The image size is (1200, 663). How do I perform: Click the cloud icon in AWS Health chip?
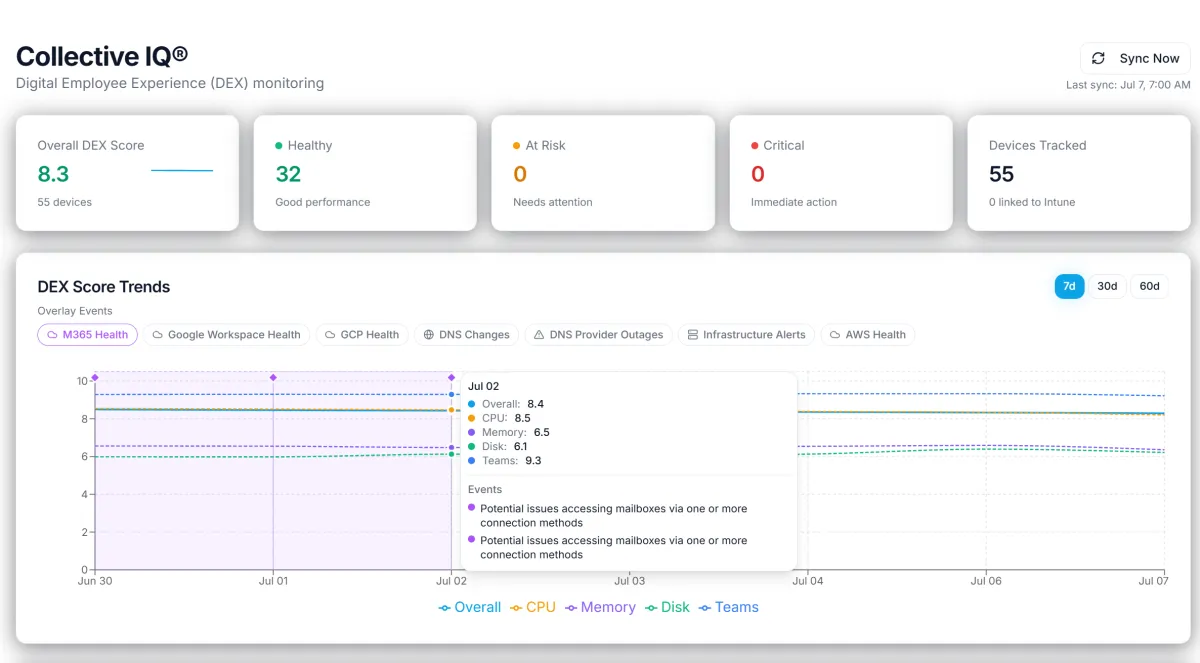tap(836, 335)
